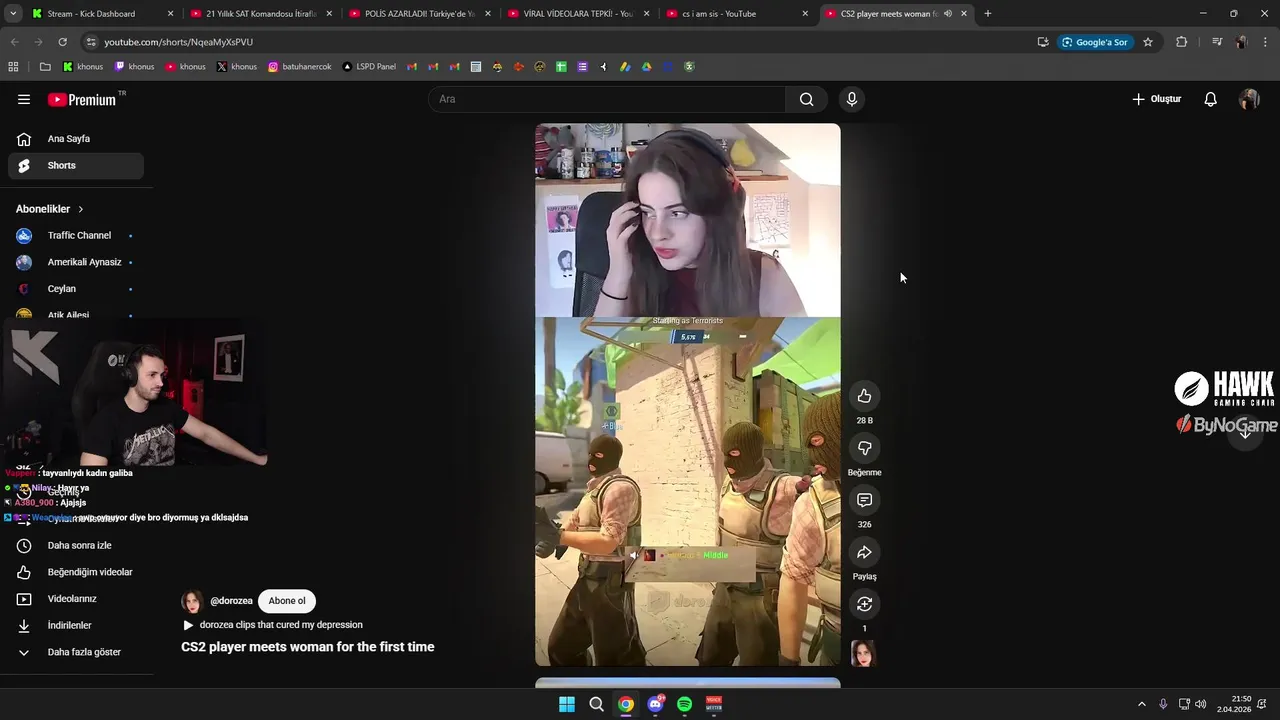Screen dimensions: 1280x720
Task: Open Windows Start menu
Action: [x=566, y=704]
